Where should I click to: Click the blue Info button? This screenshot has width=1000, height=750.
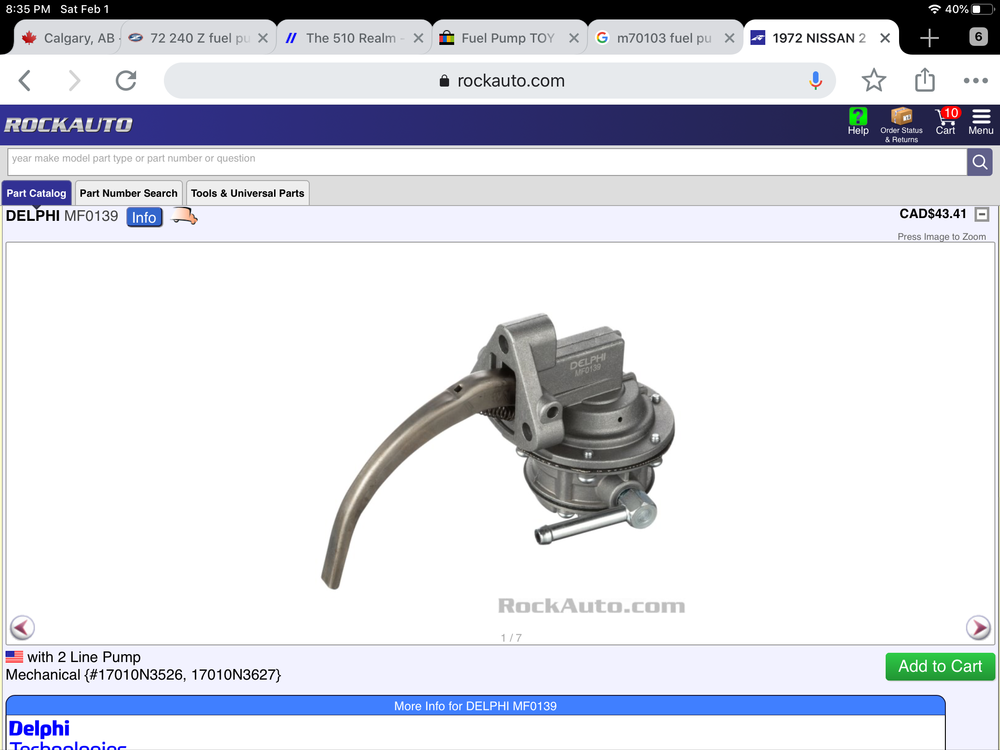pos(144,217)
